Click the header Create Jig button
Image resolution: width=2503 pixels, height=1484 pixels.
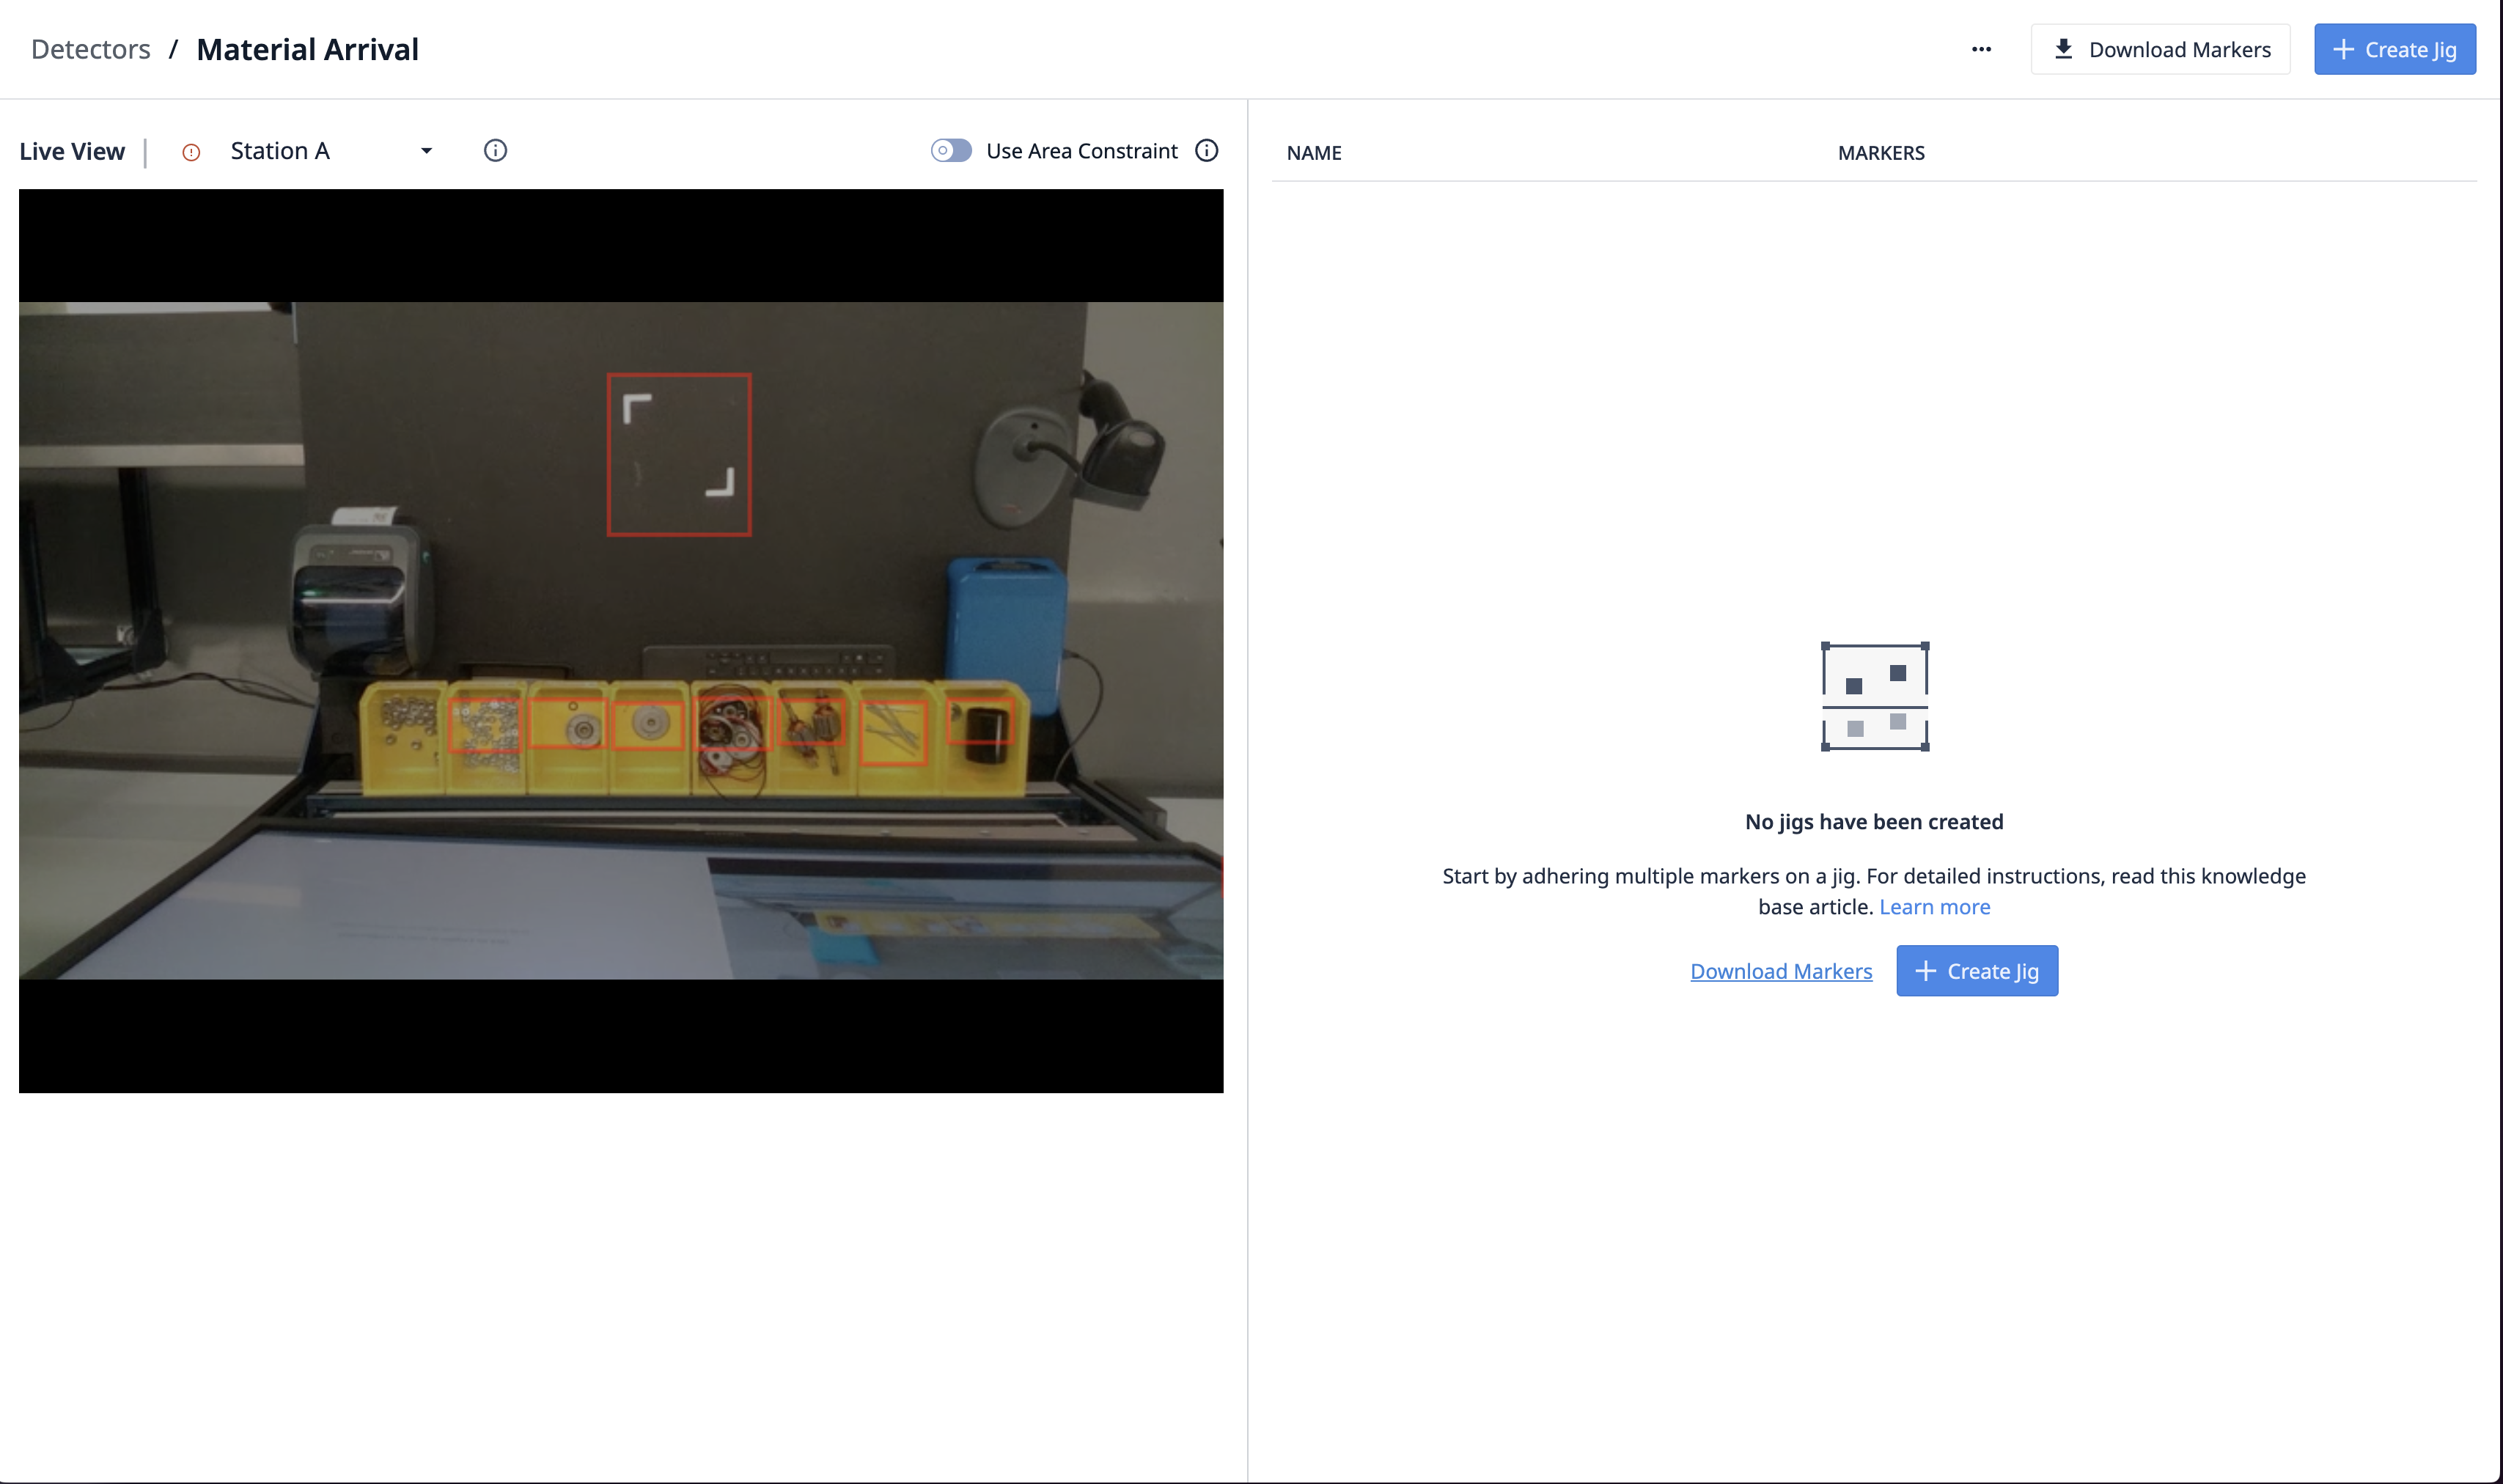click(2394, 49)
